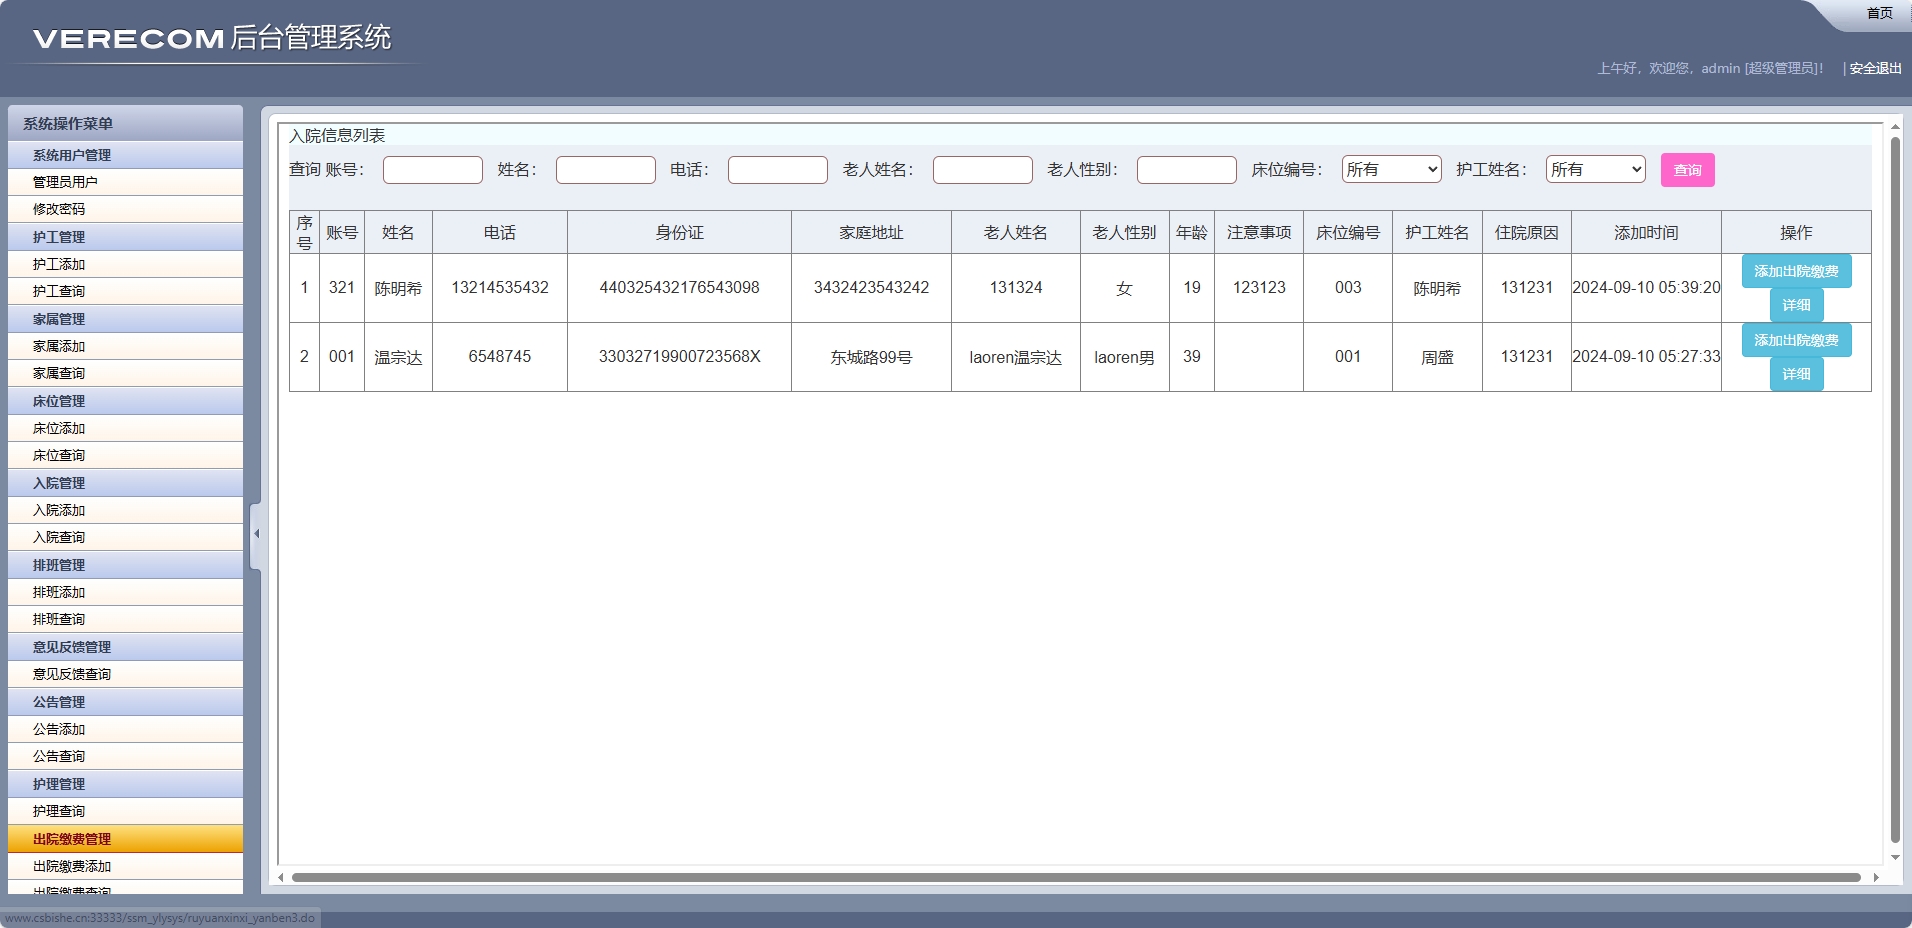Screen dimensions: 1912x928
Task: View 详细 for the 陈明希 row
Action: (x=1796, y=305)
